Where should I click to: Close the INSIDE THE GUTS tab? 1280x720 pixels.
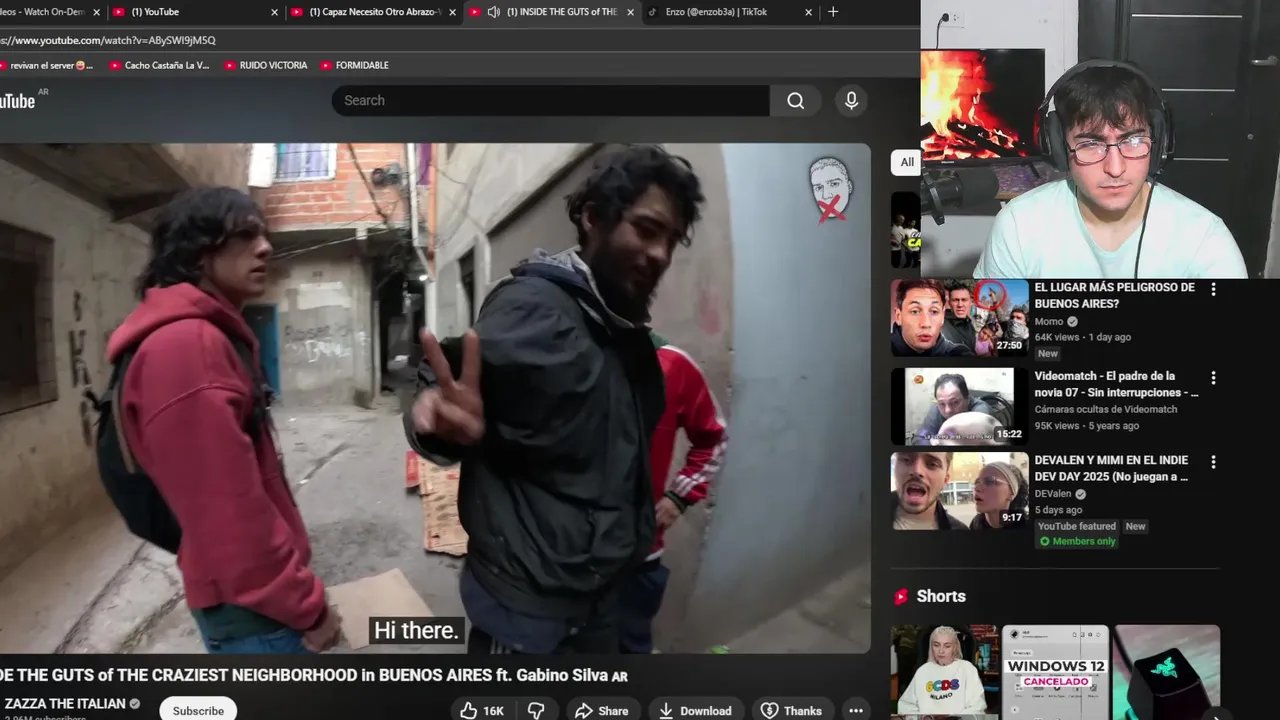630,12
